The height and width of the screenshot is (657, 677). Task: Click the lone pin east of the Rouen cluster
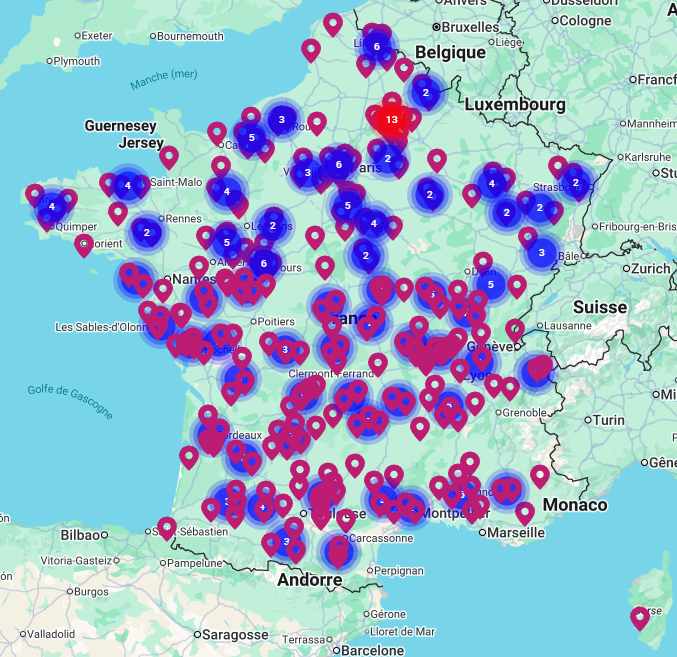316,123
